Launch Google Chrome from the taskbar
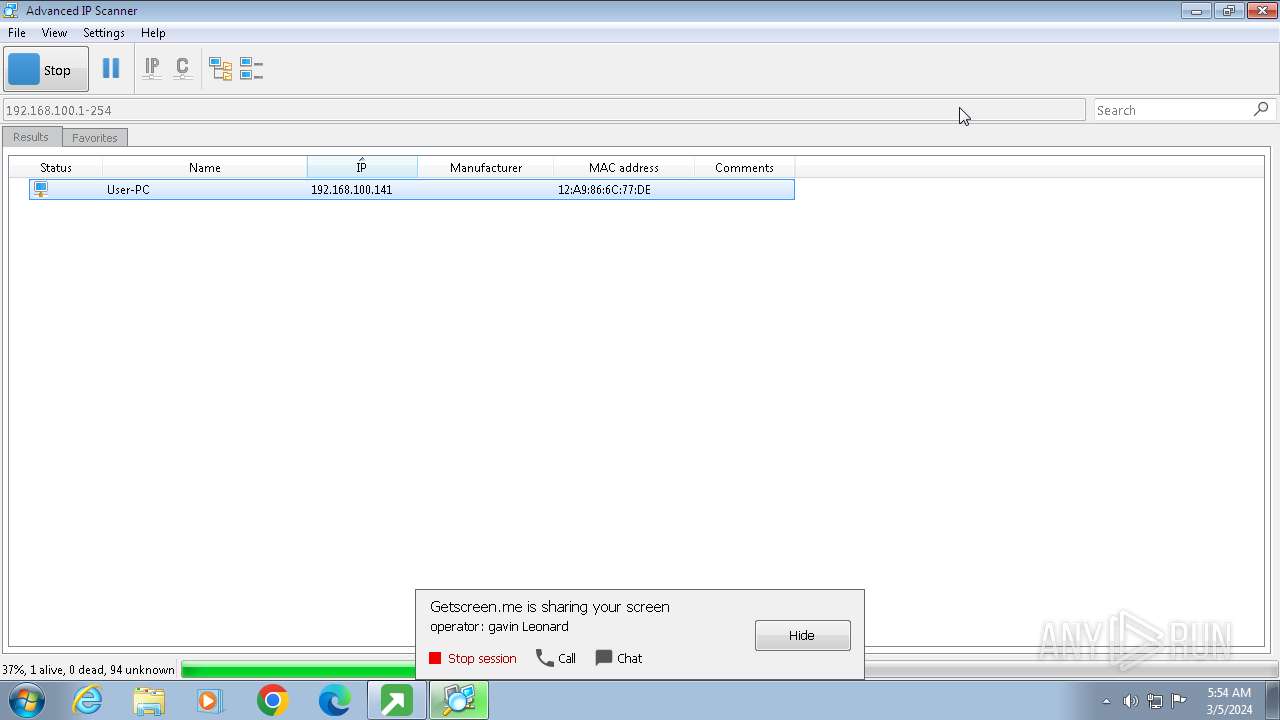 tap(272, 700)
